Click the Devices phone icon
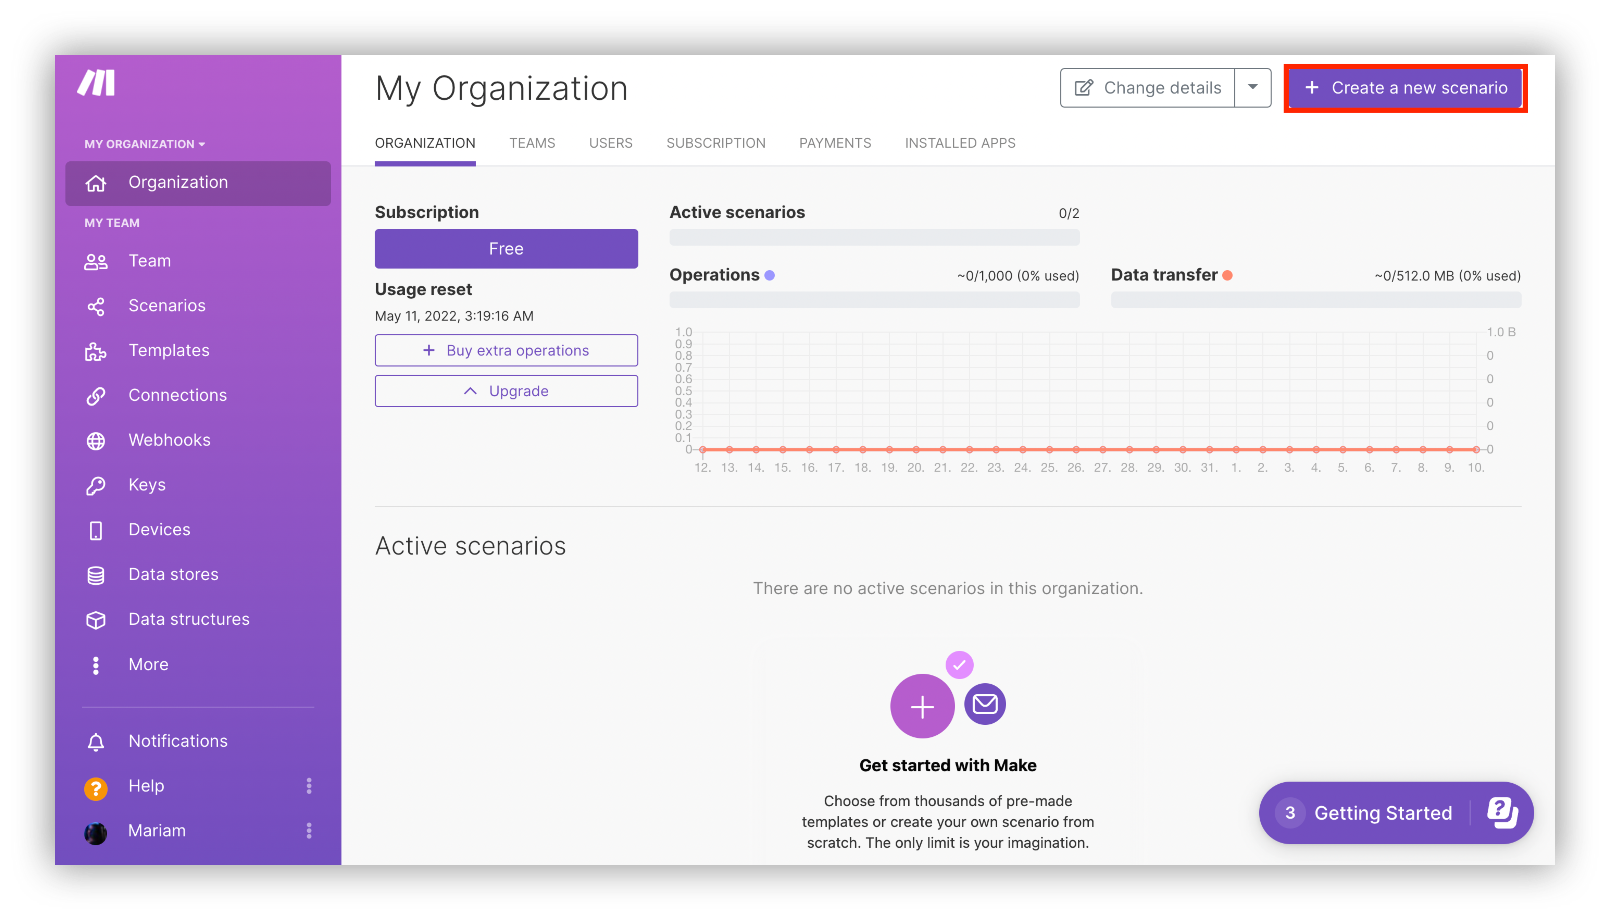This screenshot has height=920, width=1610. (x=96, y=531)
